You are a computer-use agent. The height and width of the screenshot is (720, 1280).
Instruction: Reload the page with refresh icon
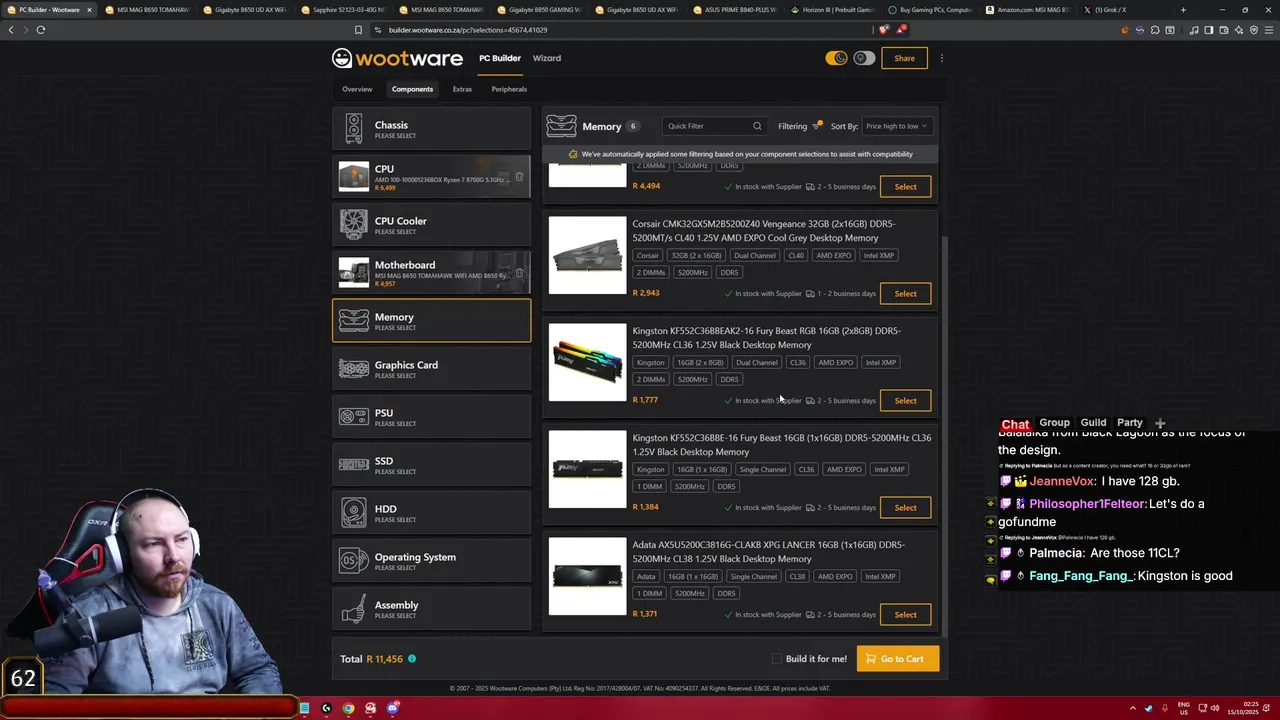[41, 30]
